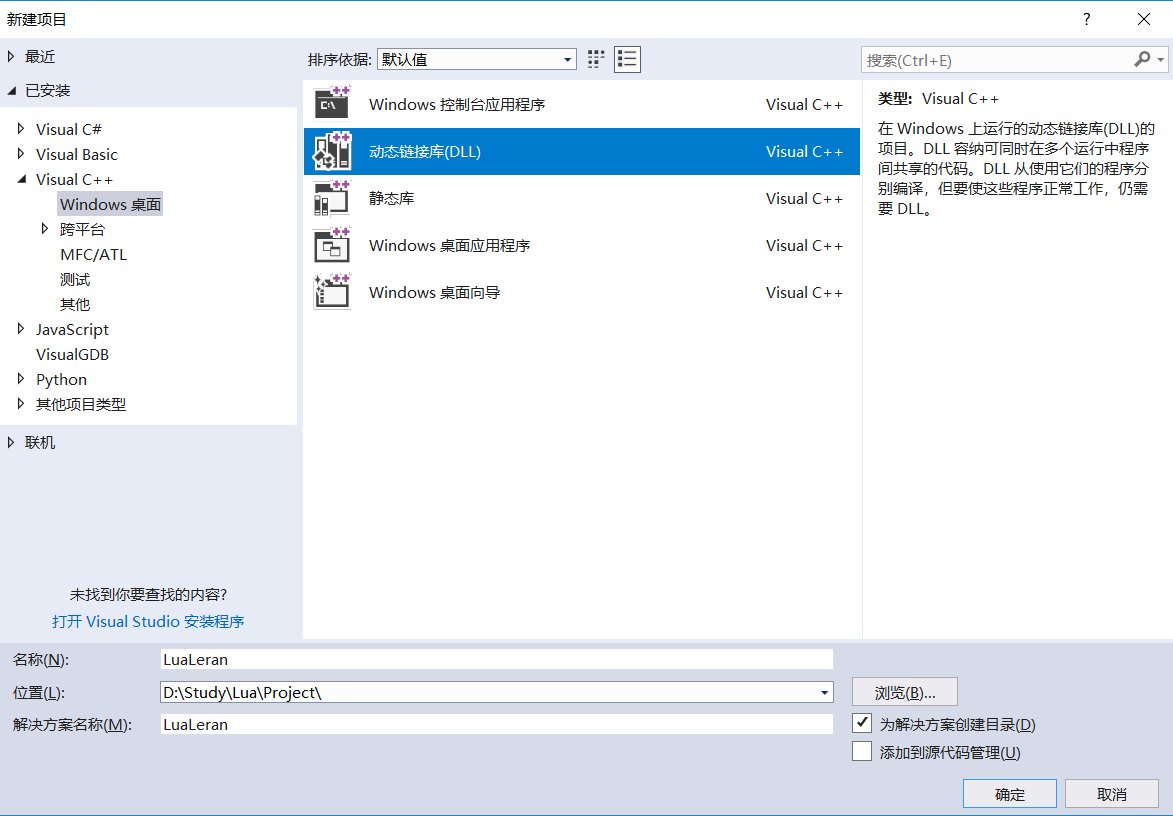Select the 动态链接库(DLL) template icon

[x=331, y=150]
